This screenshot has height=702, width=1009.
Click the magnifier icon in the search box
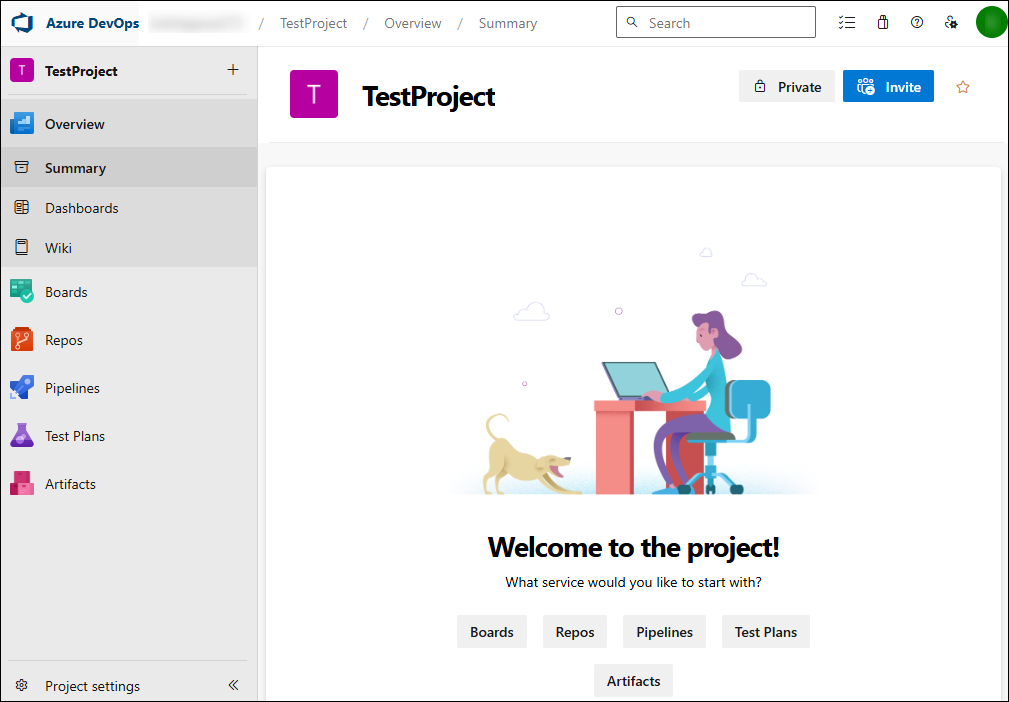click(x=632, y=23)
